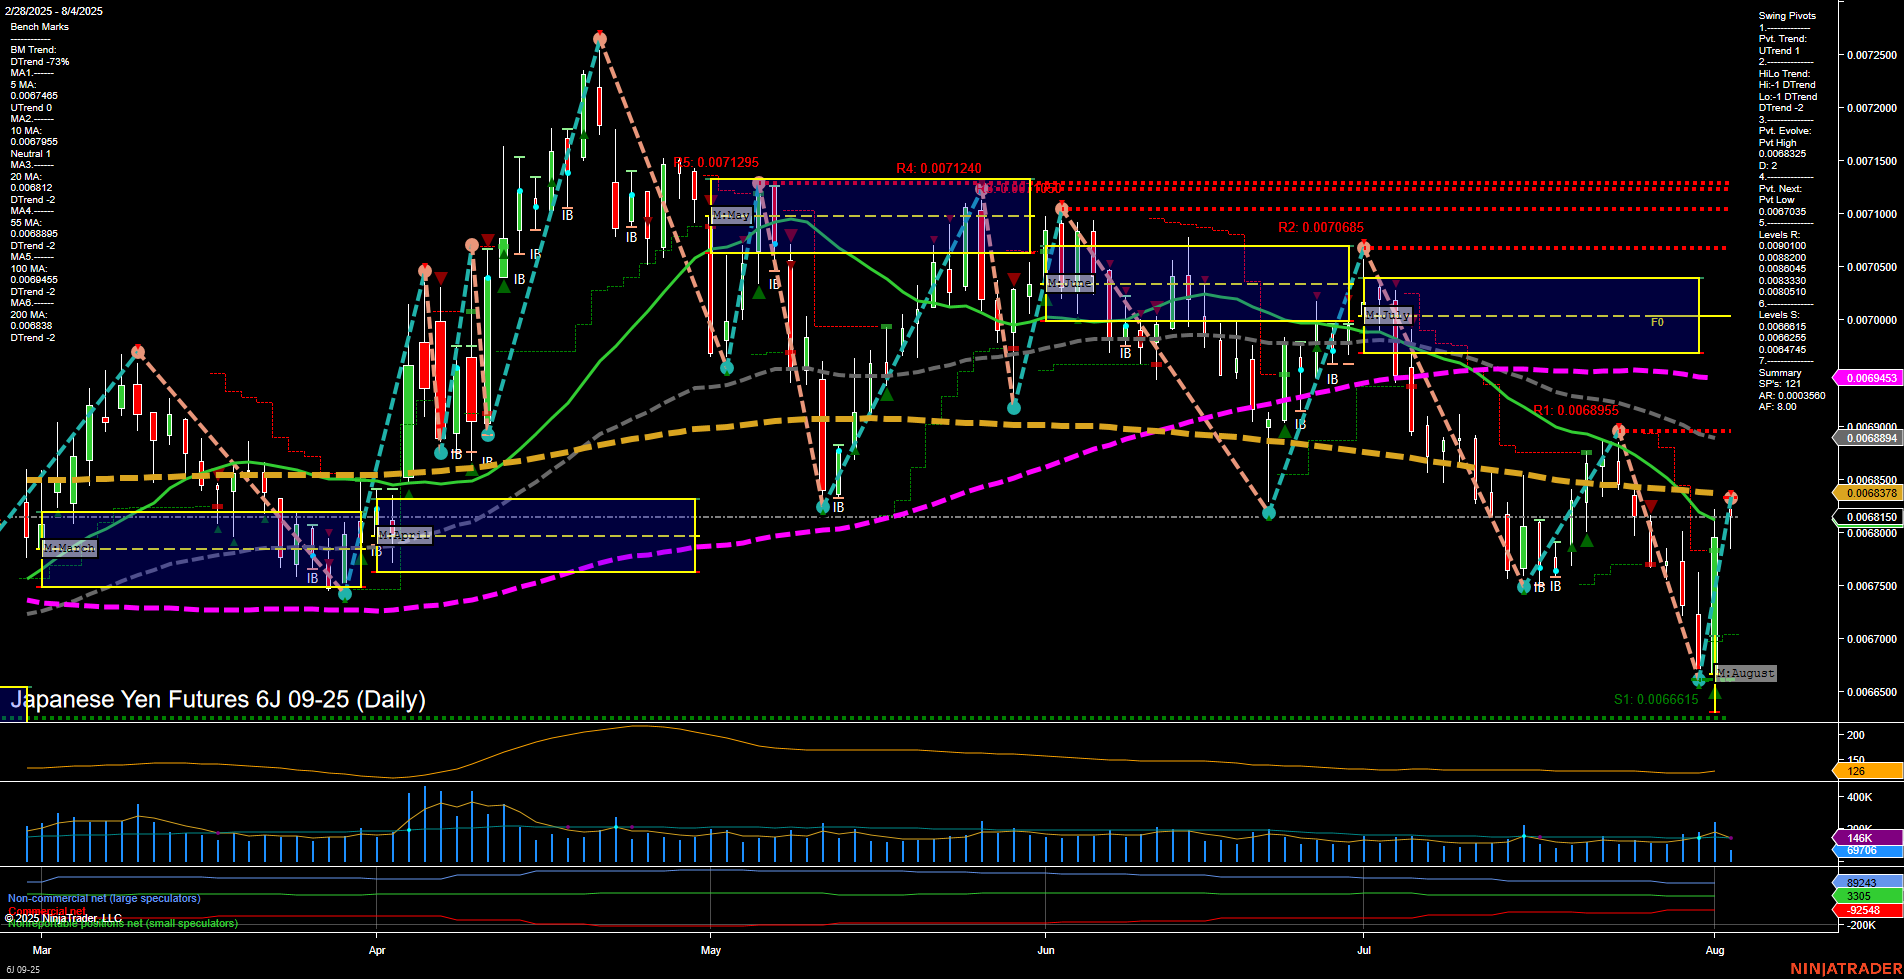
Task: Click the orange 126 indicator value marker
Action: pos(1868,771)
